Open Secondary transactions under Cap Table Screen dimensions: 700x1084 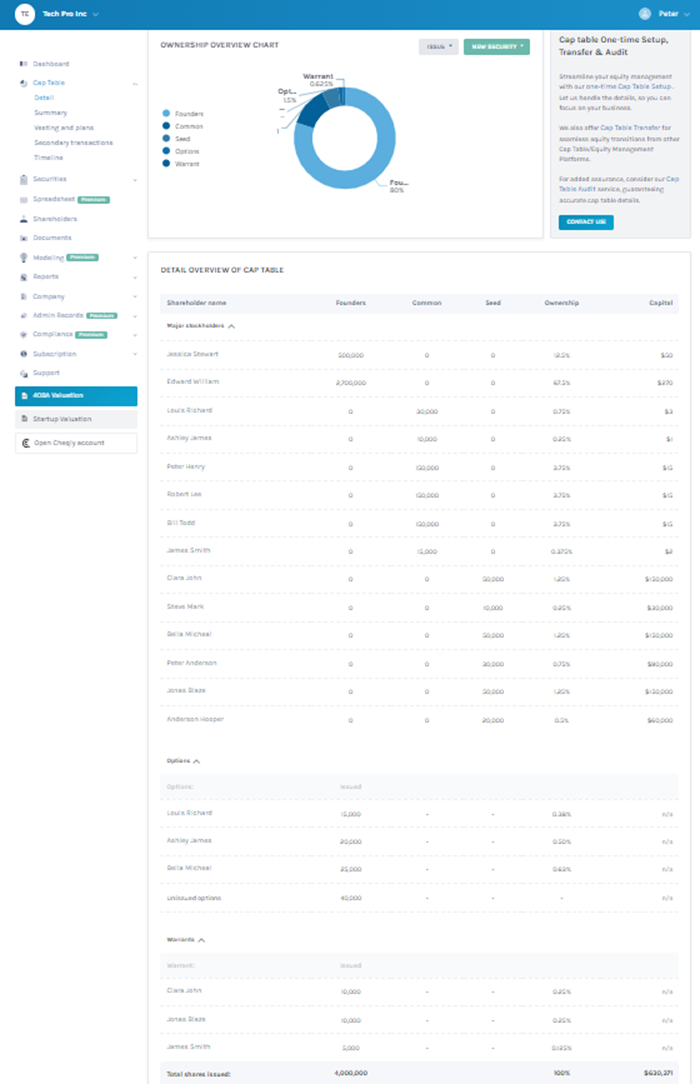pos(73,142)
